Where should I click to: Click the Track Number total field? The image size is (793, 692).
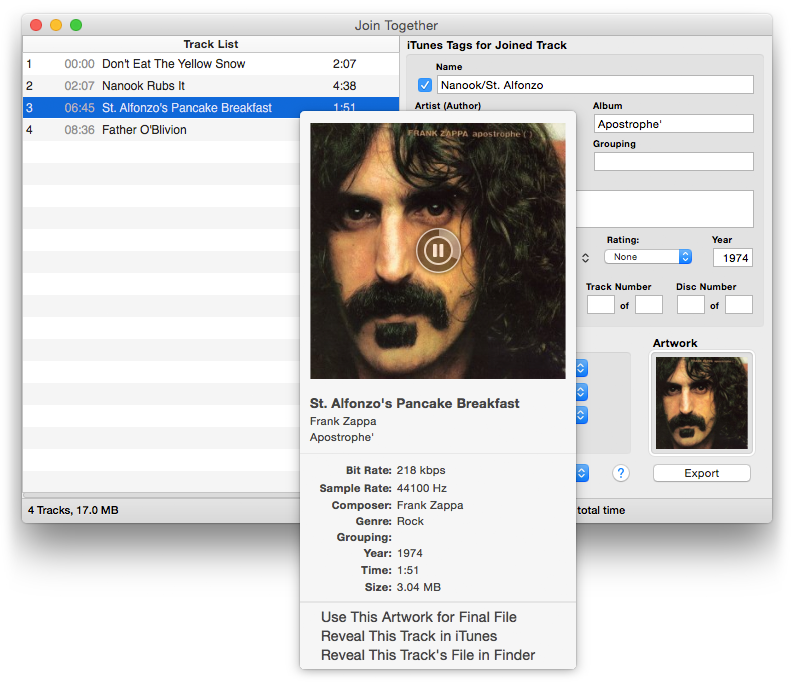(x=649, y=305)
